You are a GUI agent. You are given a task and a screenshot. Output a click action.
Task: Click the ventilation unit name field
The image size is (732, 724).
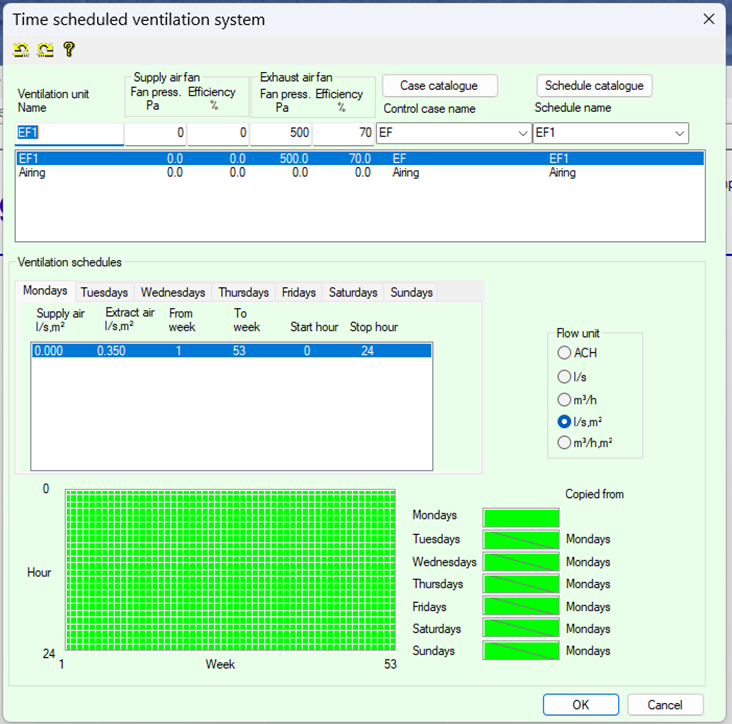tap(70, 134)
